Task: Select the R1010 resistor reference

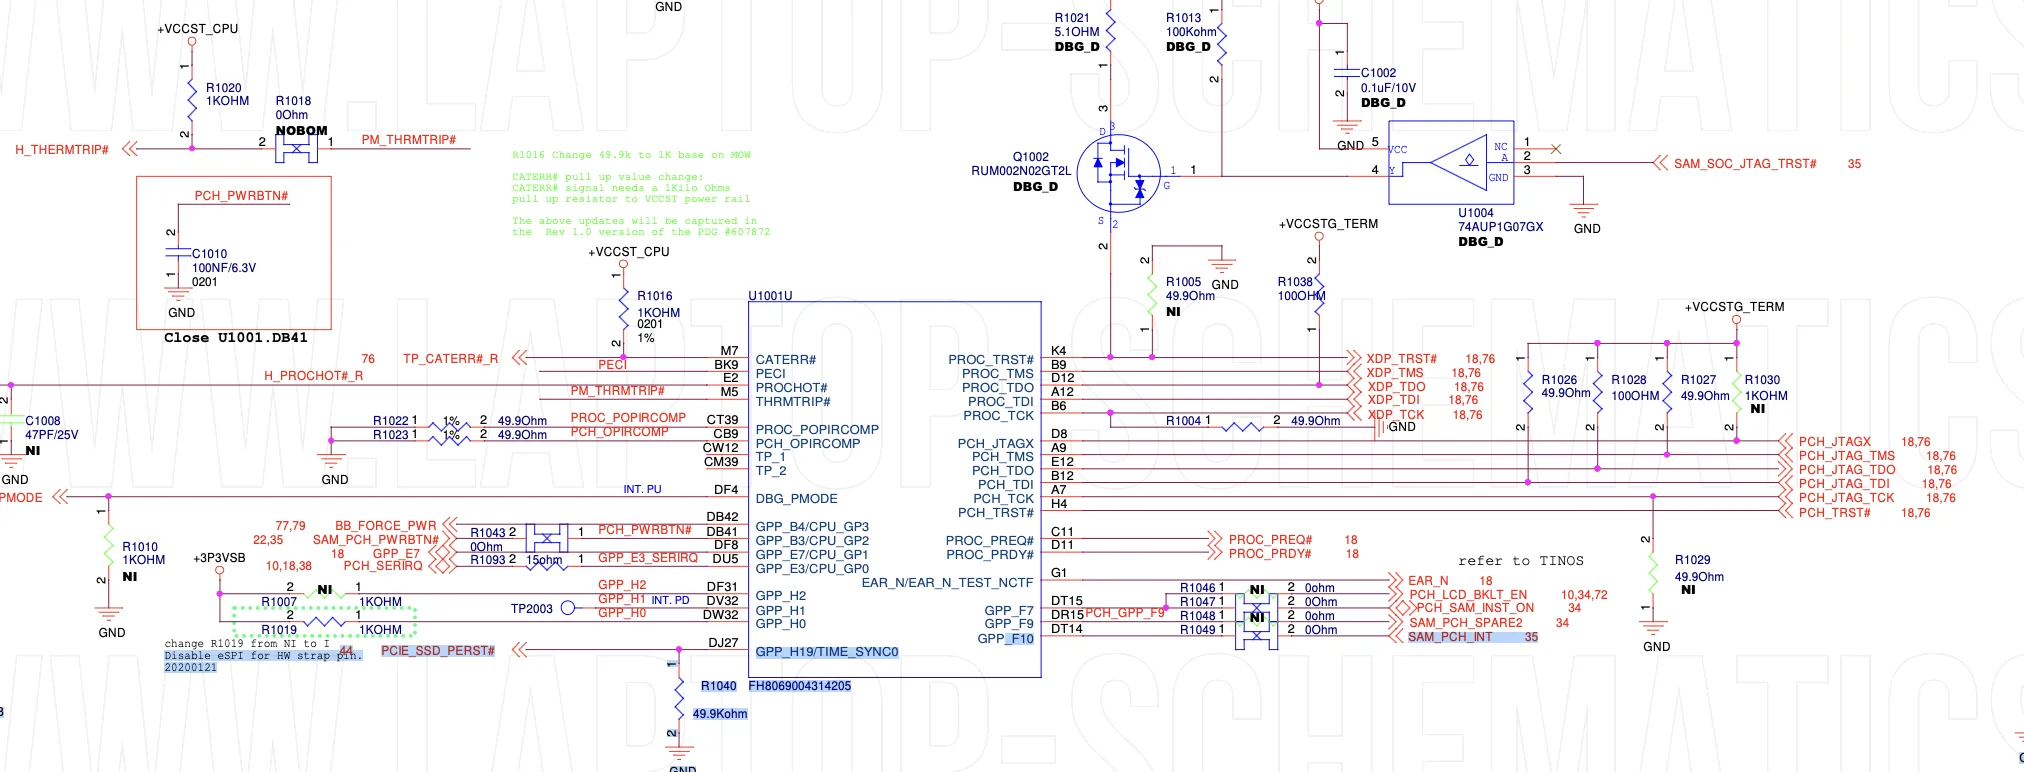Action: (x=140, y=547)
